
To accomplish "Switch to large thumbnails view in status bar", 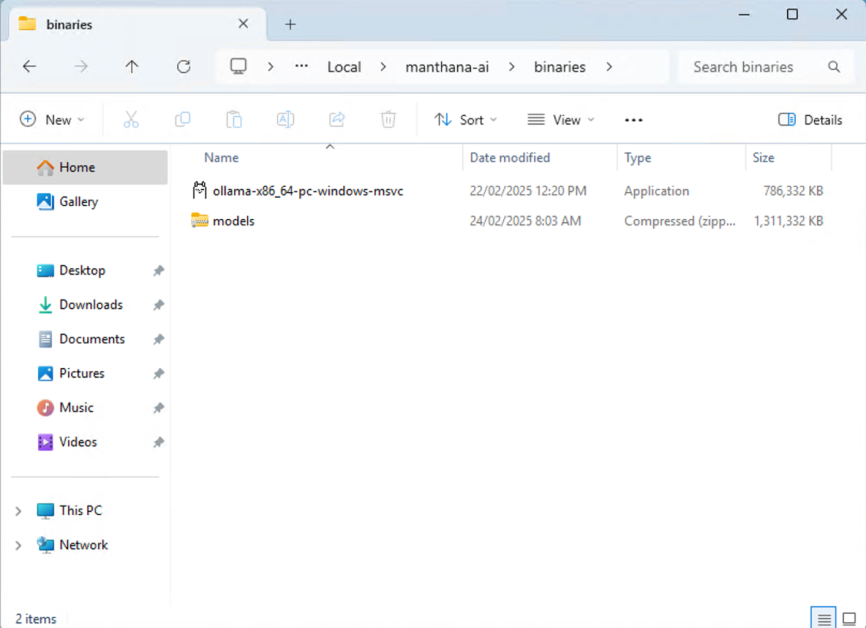I will click(849, 619).
